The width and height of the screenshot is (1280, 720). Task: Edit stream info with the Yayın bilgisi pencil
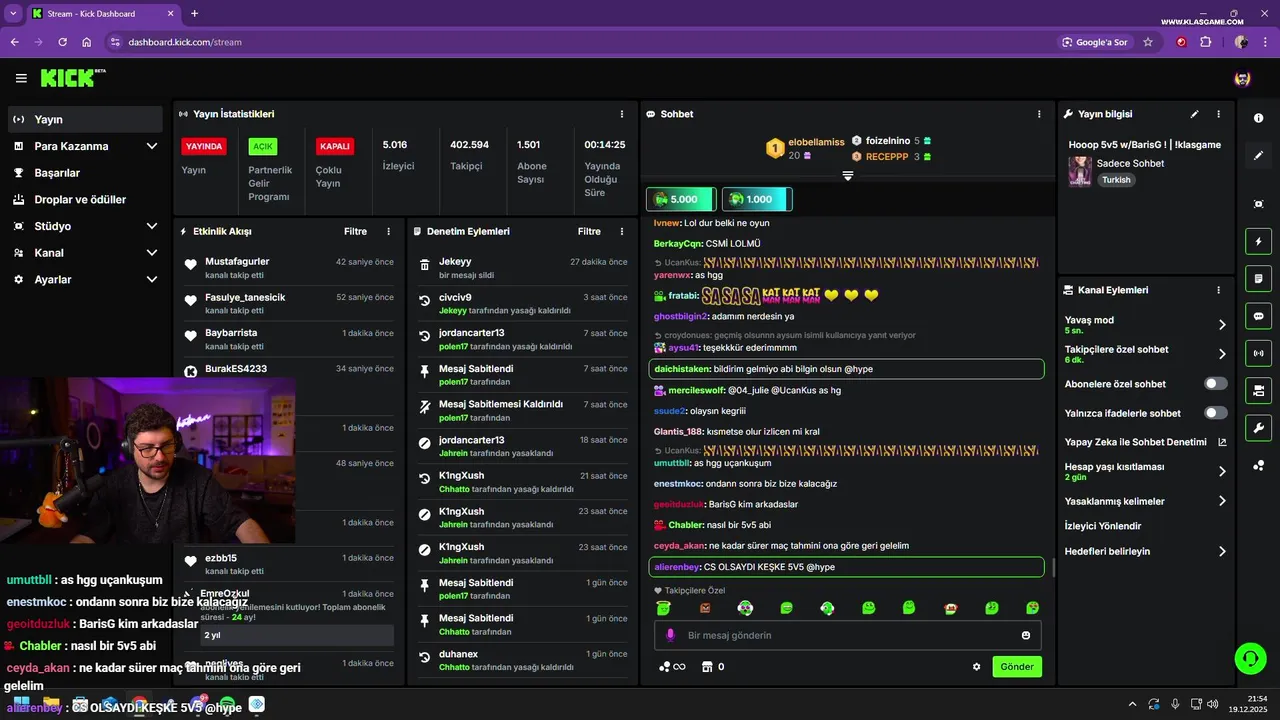point(1194,114)
